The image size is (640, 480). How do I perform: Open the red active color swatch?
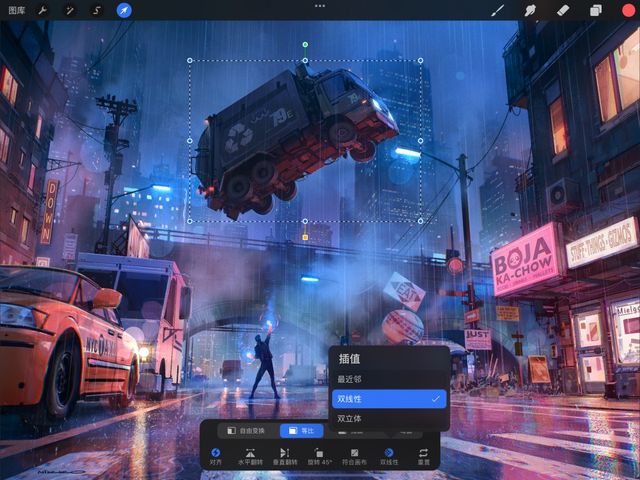click(x=629, y=10)
